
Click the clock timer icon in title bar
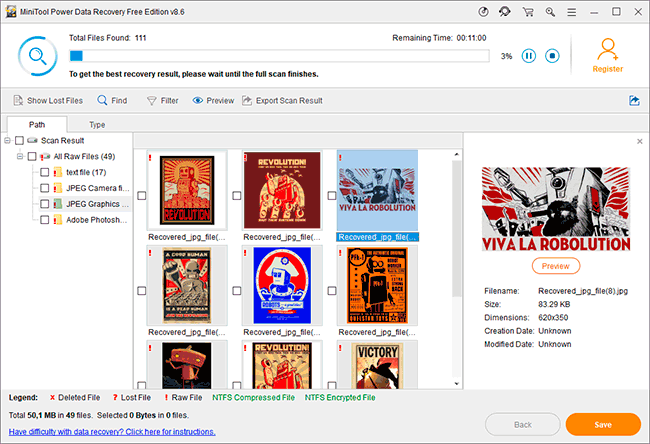pos(483,12)
